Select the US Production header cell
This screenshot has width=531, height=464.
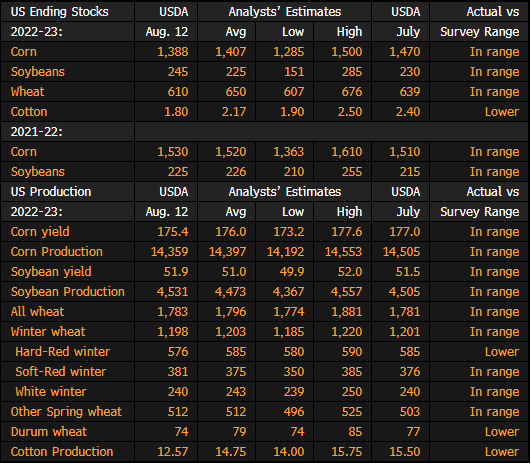coord(51,192)
